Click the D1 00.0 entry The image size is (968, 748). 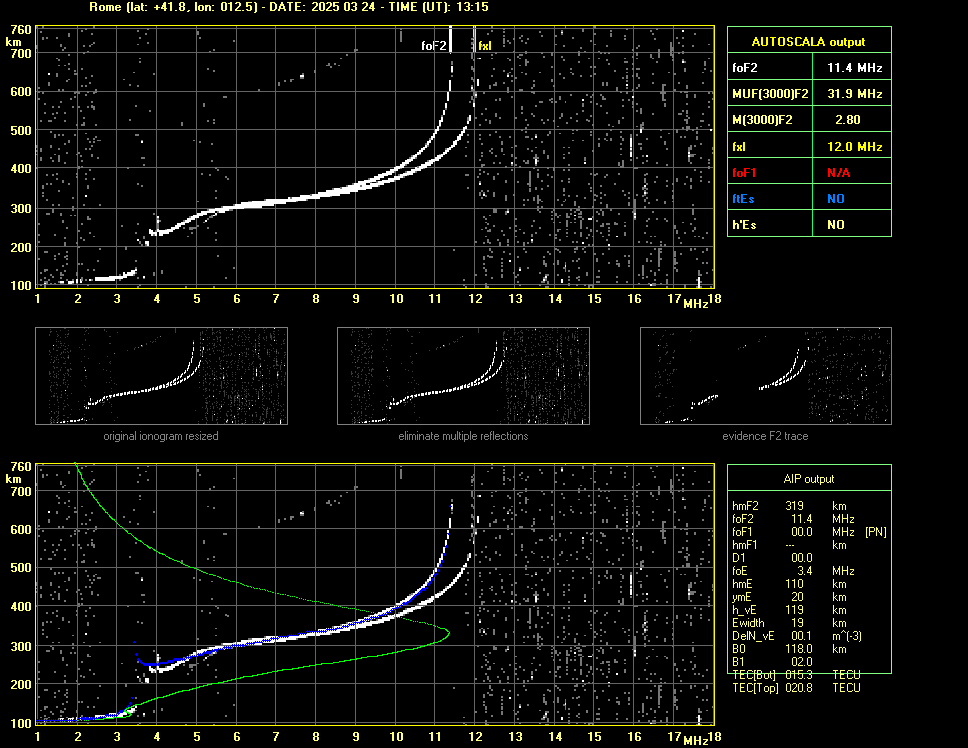772,558
